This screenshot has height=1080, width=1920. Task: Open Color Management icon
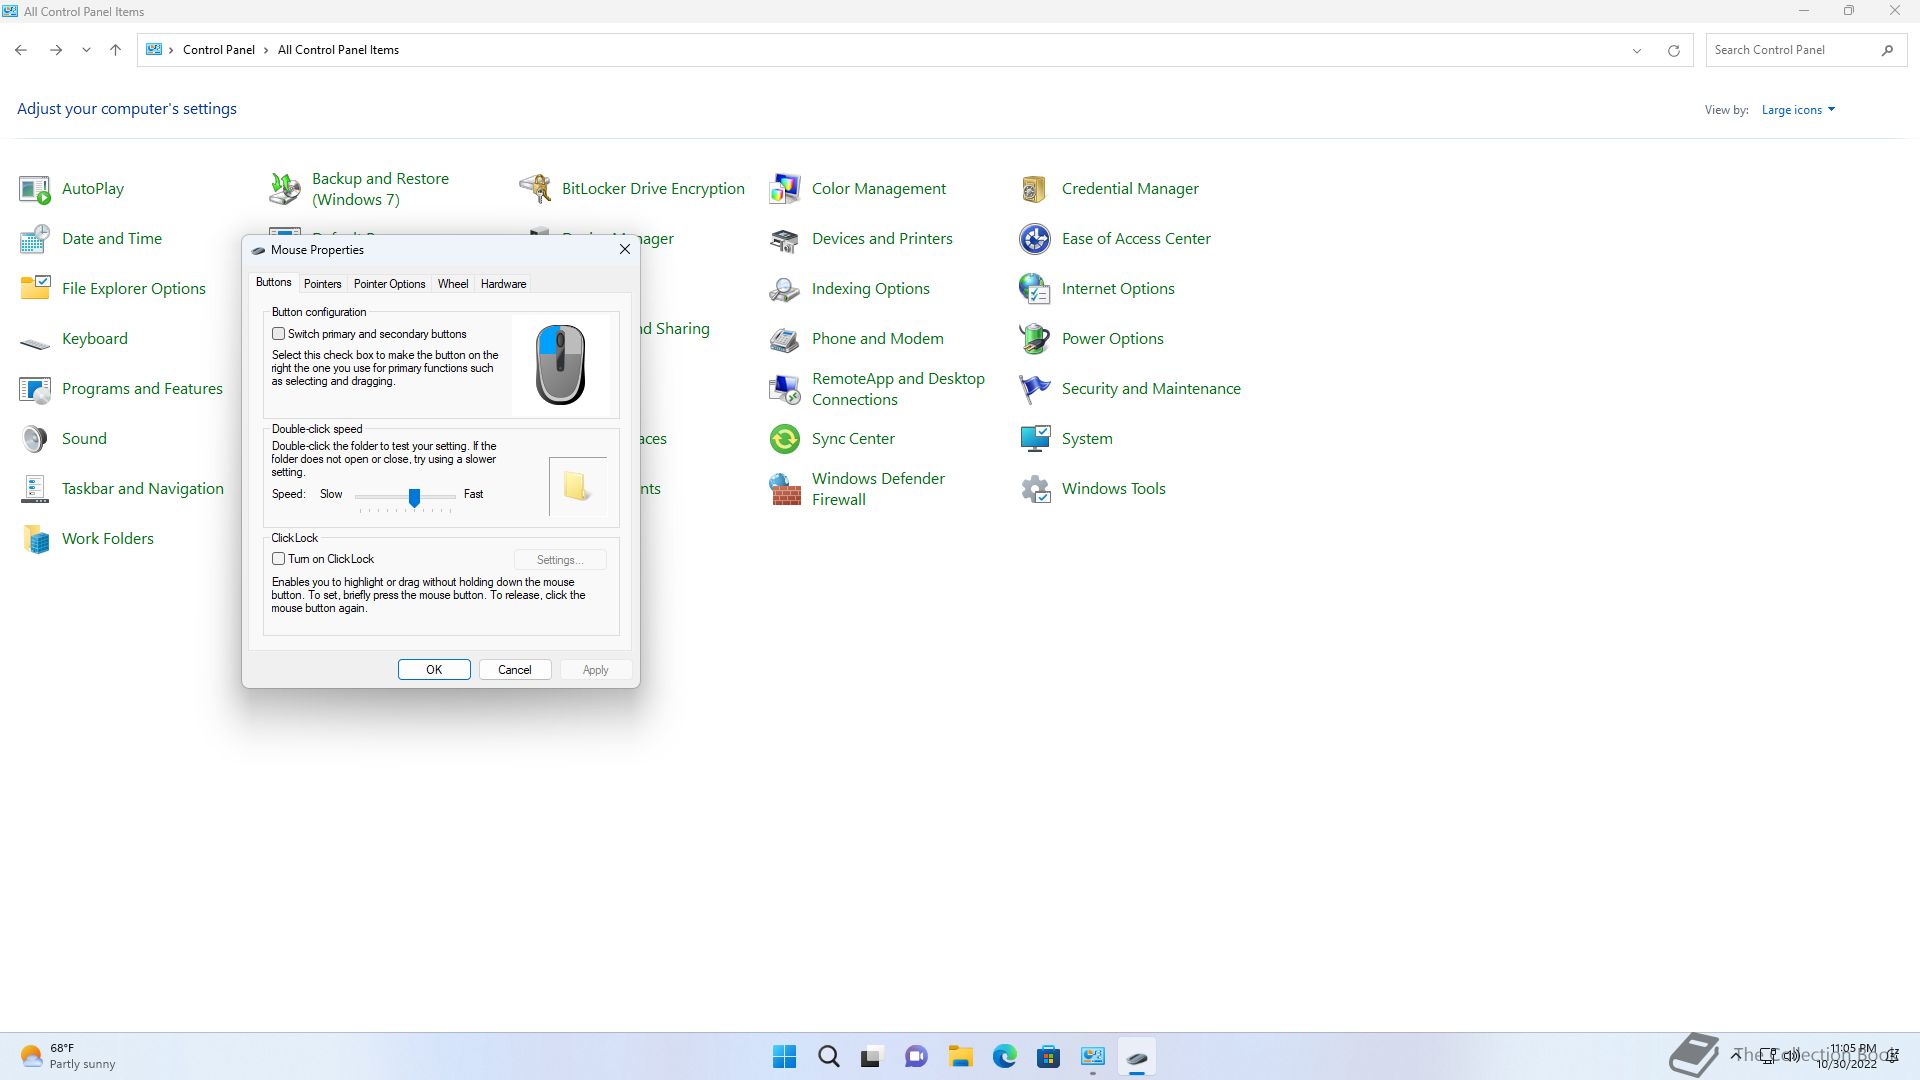click(x=785, y=189)
